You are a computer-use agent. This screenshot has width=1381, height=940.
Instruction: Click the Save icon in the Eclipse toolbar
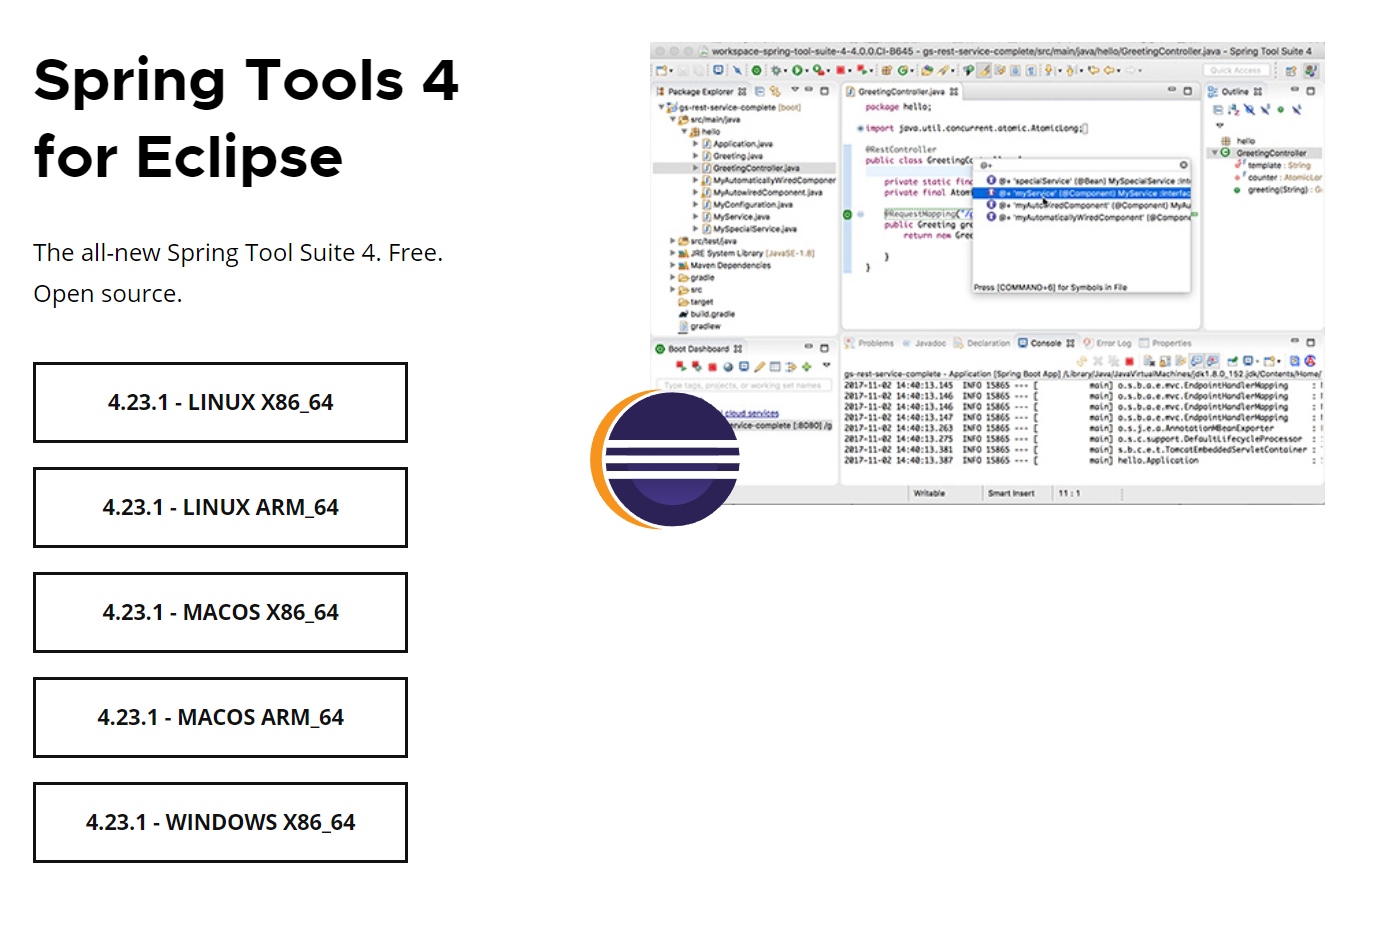(683, 70)
